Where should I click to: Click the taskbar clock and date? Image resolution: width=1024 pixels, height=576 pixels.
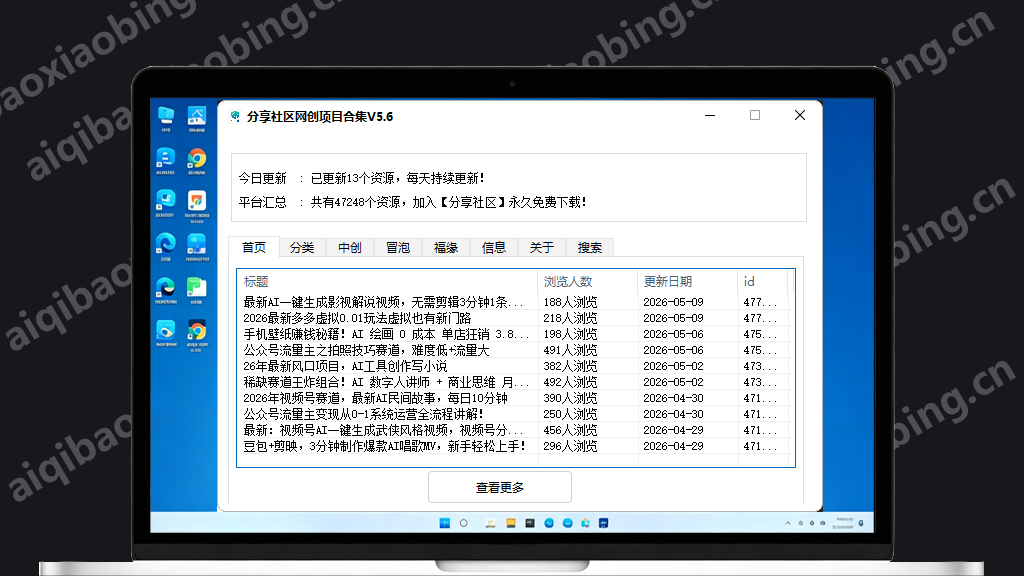pos(843,523)
